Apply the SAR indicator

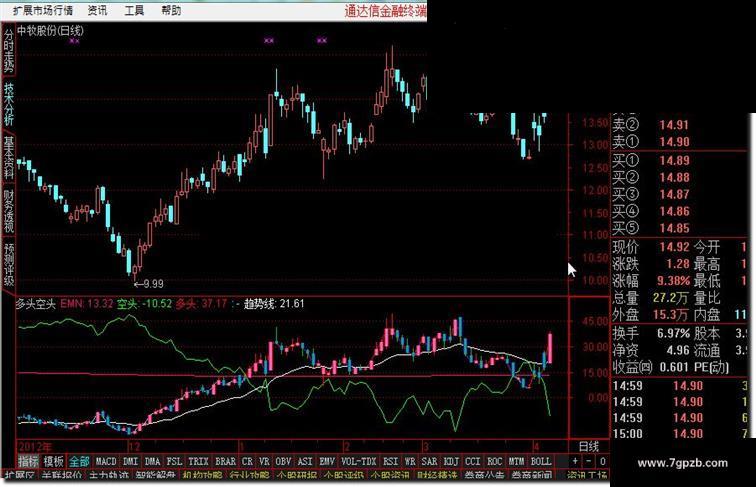[429, 461]
